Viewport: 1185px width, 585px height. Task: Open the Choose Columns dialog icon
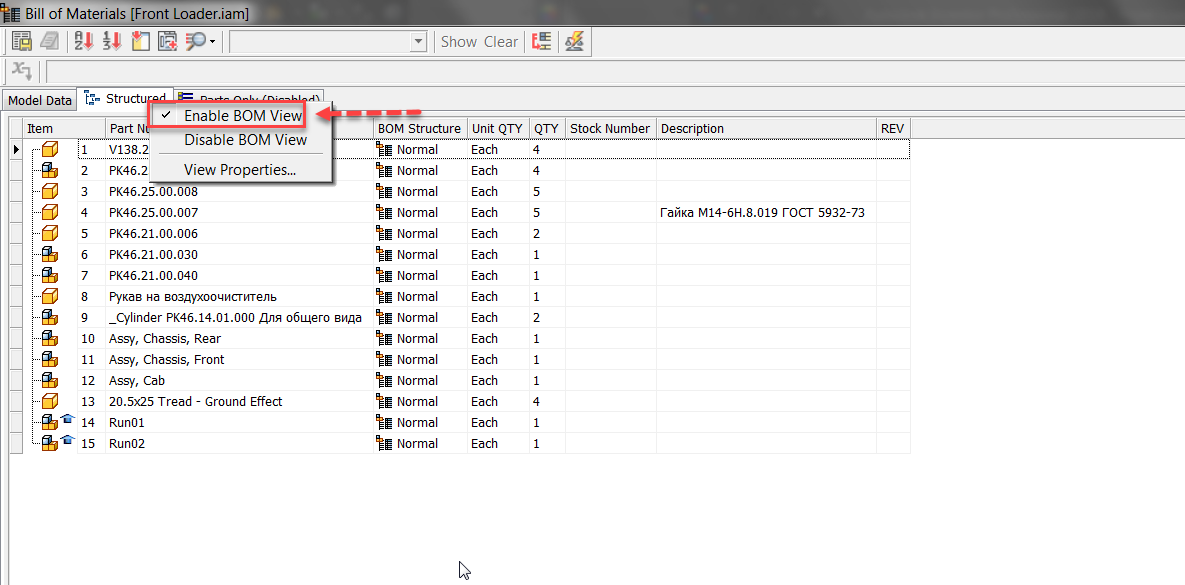140,41
